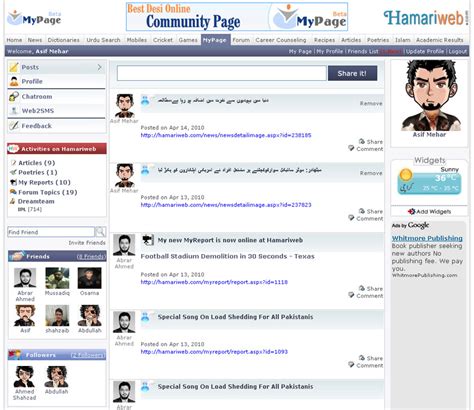Open the Career Counseling menu item
474x410 pixels.
click(x=281, y=40)
